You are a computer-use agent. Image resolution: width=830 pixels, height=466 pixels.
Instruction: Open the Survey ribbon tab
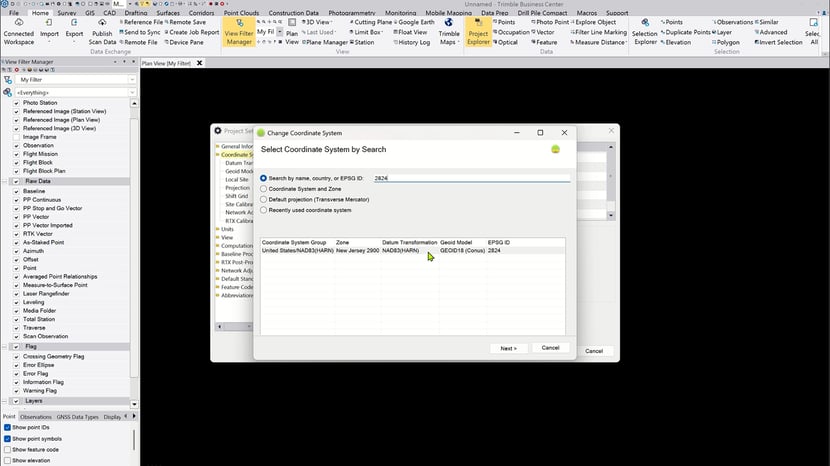tap(67, 13)
